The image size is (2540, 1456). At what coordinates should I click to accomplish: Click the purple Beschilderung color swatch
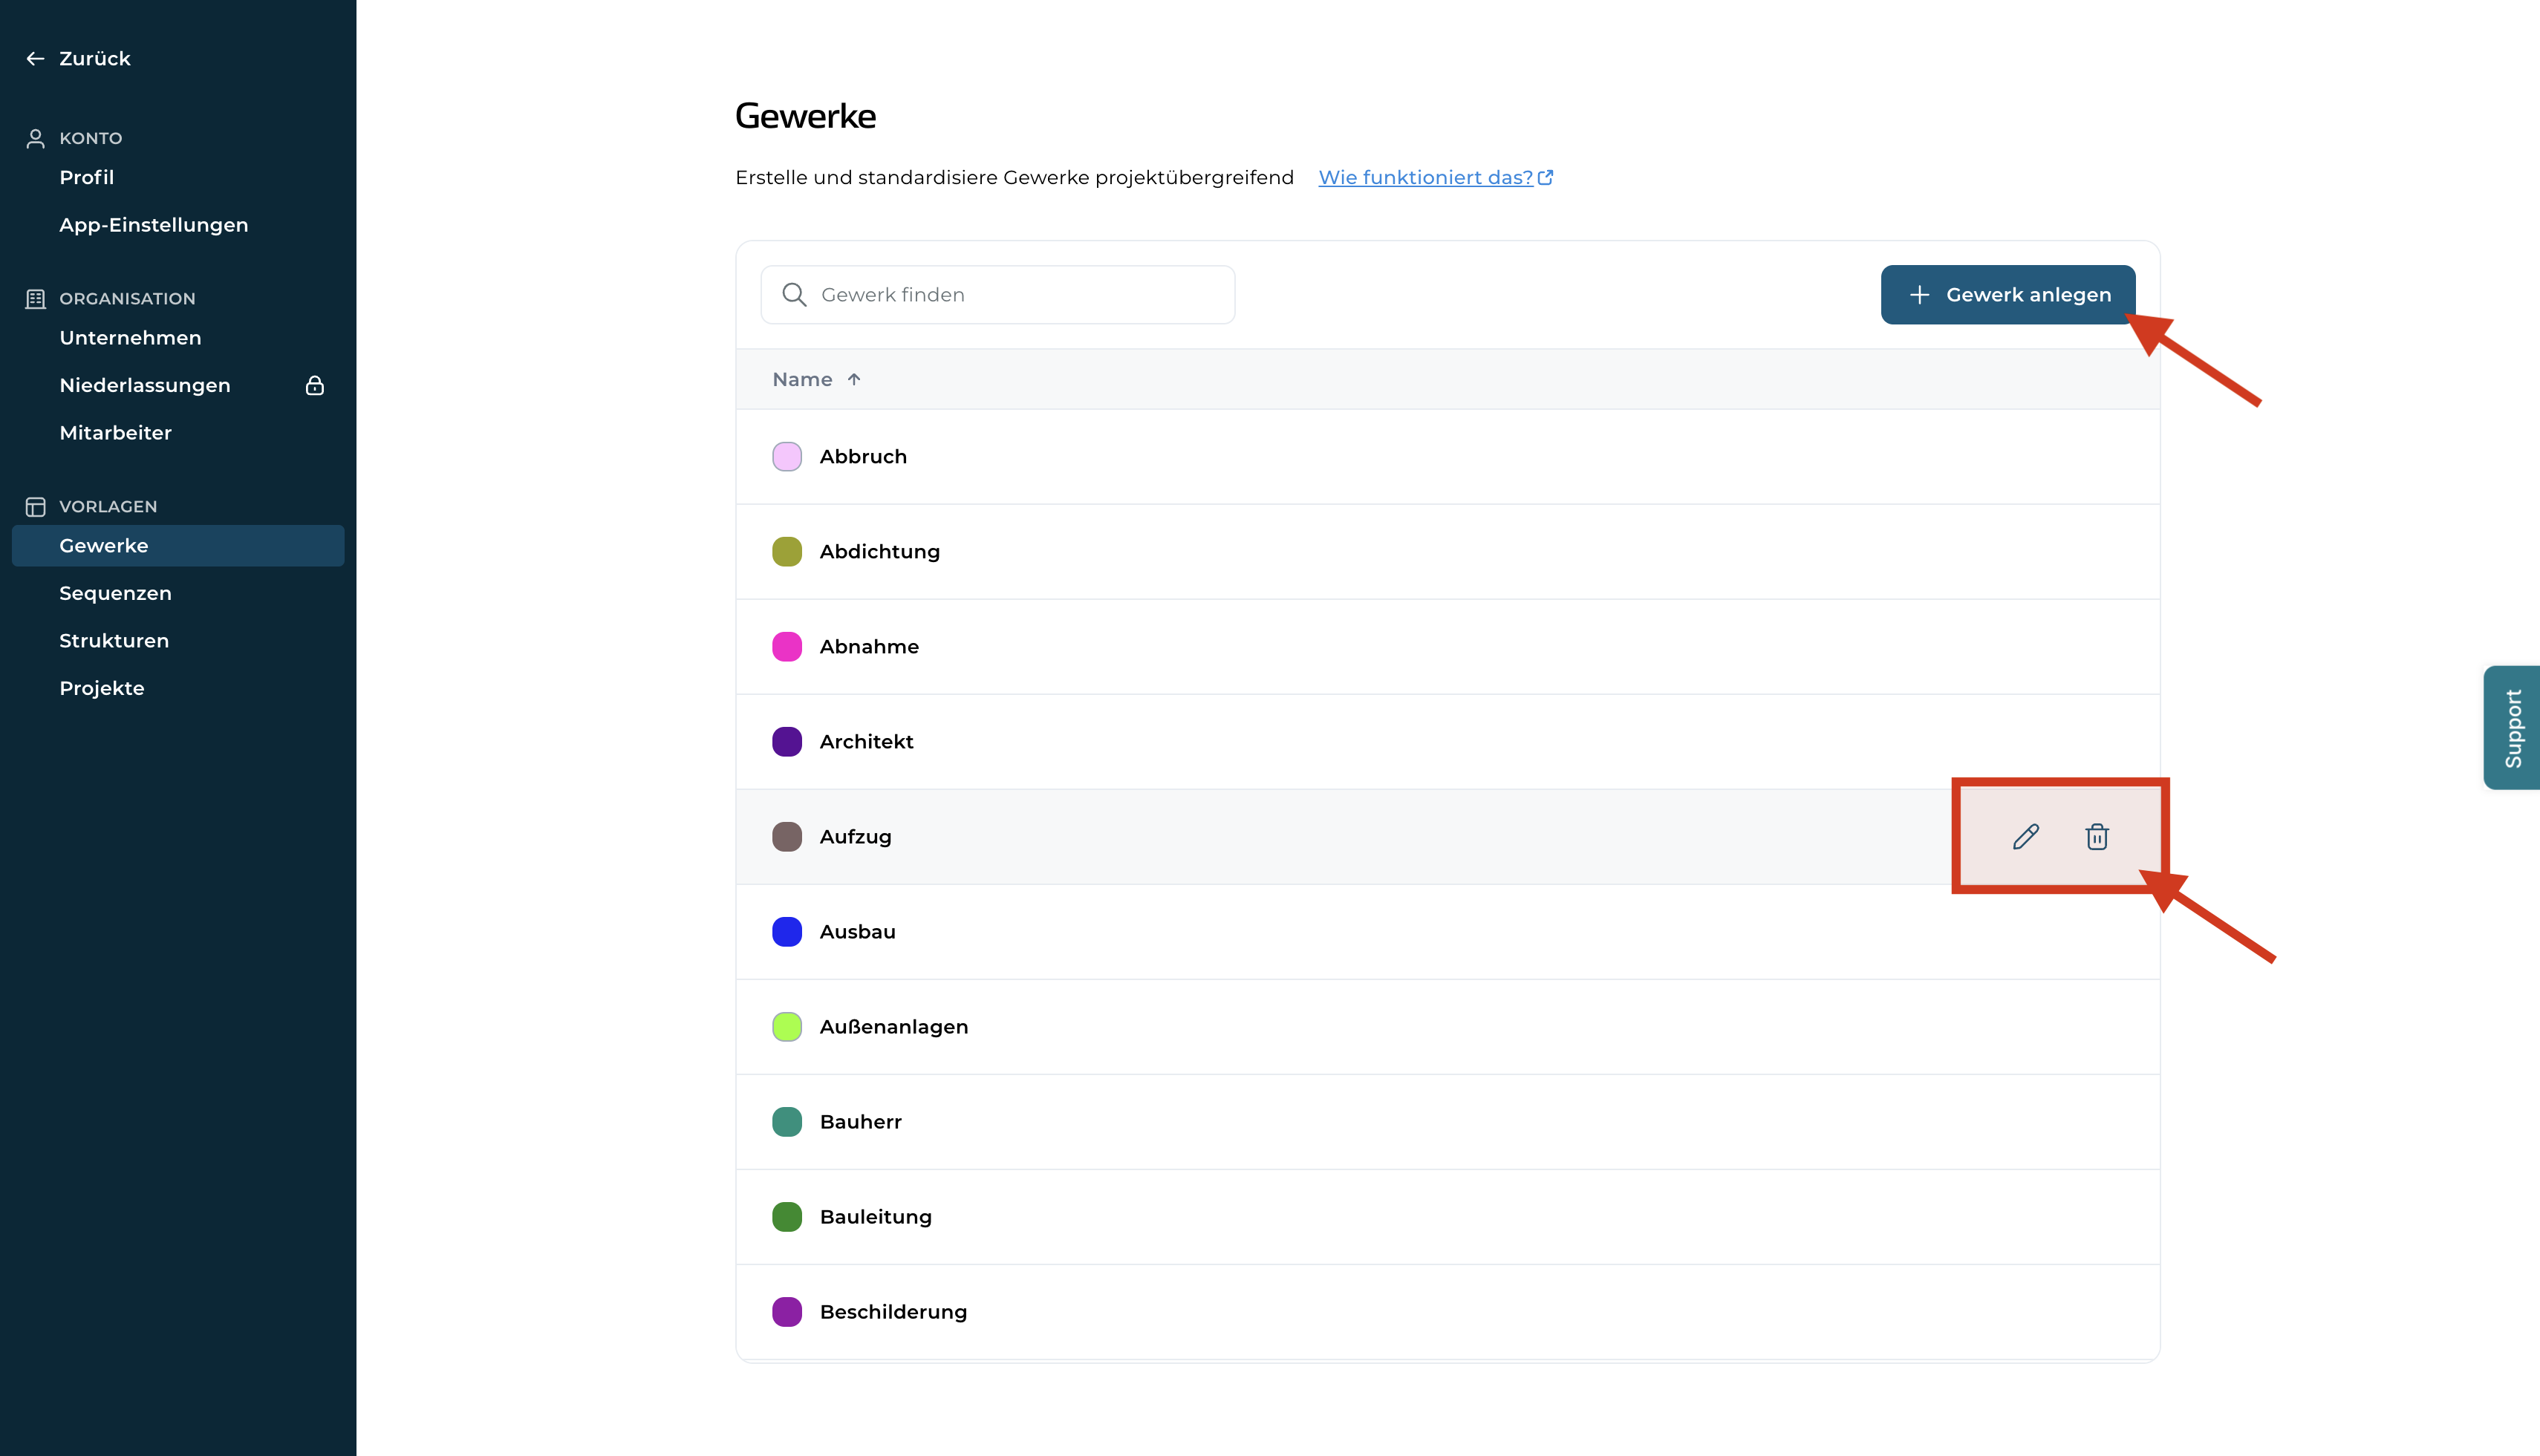click(787, 1312)
